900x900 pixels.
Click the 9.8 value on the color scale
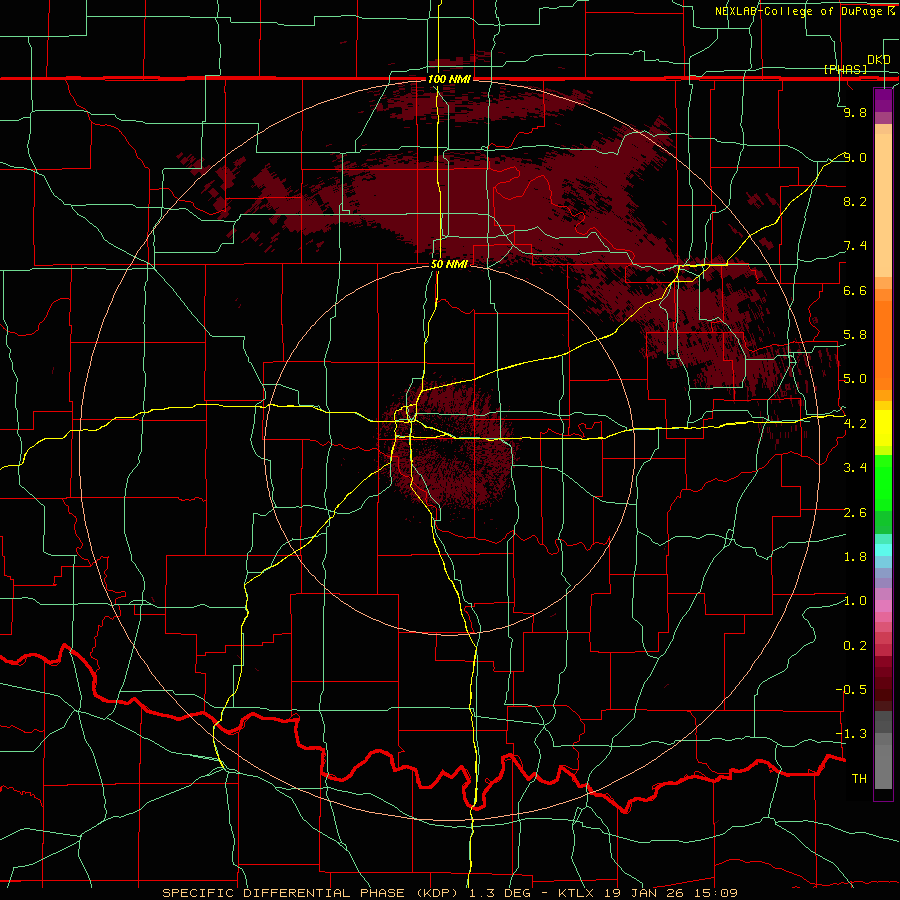click(x=855, y=113)
